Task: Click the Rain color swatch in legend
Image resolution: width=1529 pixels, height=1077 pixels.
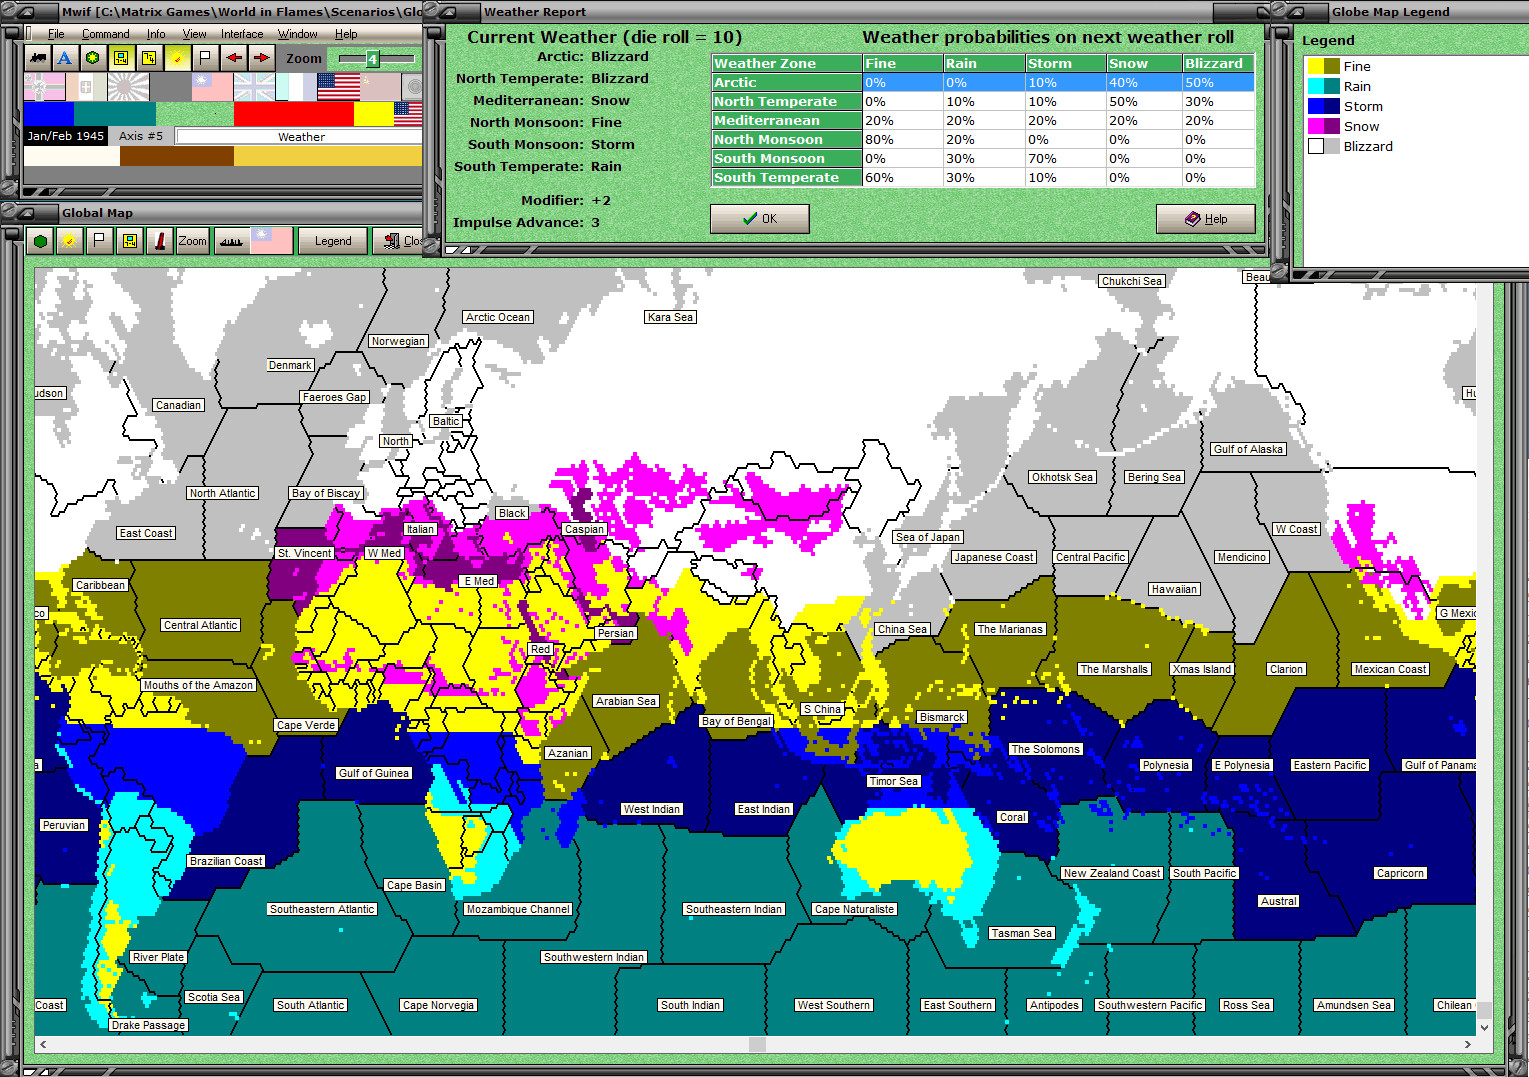Action: (1324, 86)
